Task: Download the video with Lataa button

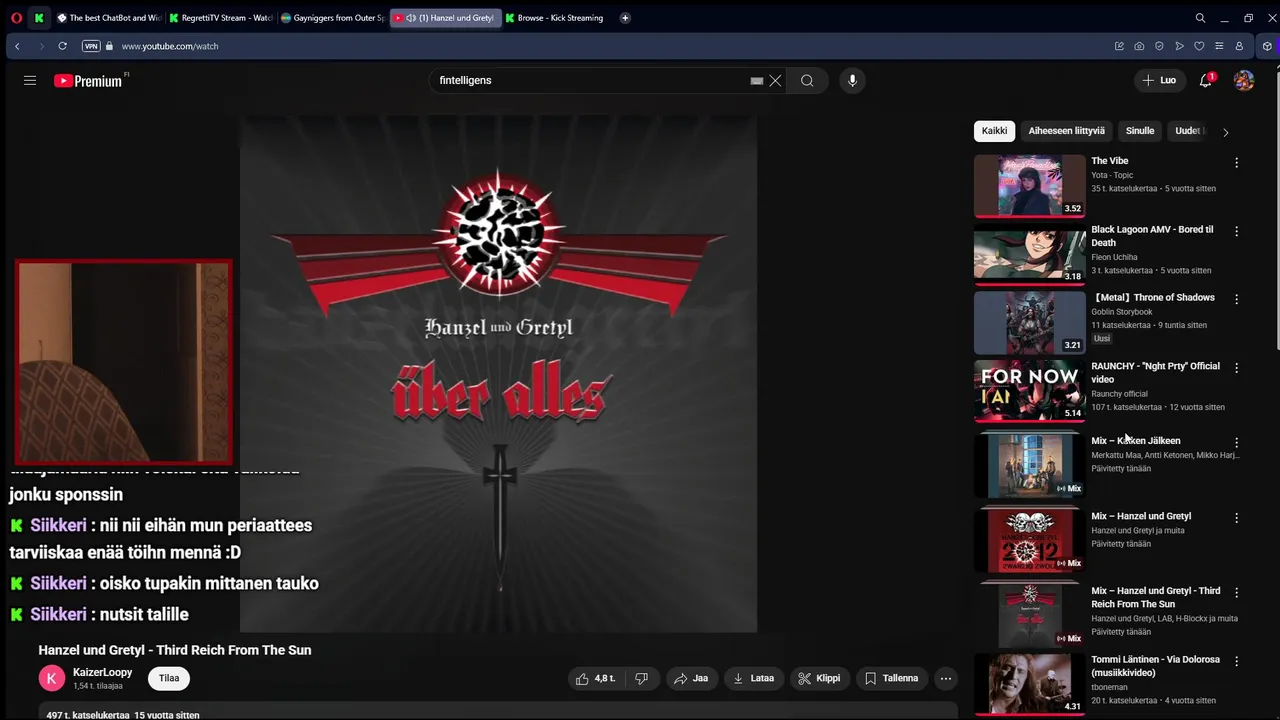Action: (754, 678)
